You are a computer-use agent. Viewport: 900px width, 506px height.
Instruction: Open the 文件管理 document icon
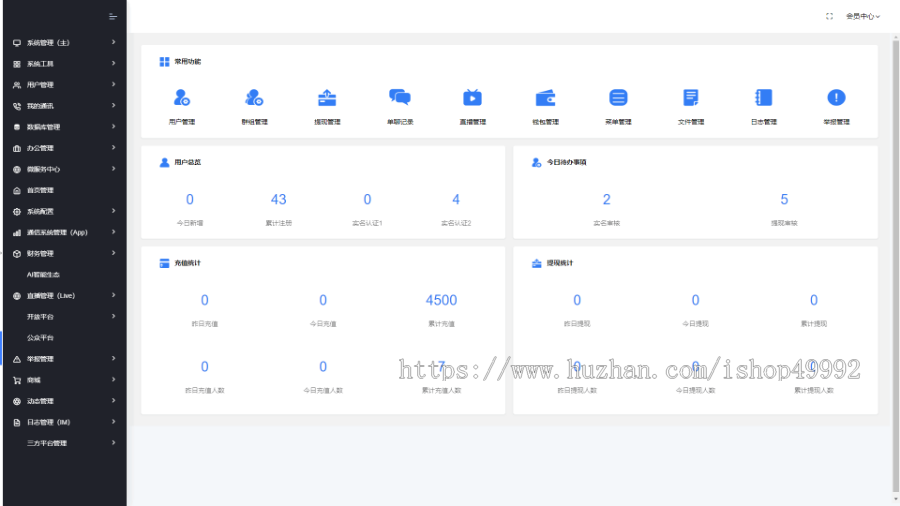691,98
